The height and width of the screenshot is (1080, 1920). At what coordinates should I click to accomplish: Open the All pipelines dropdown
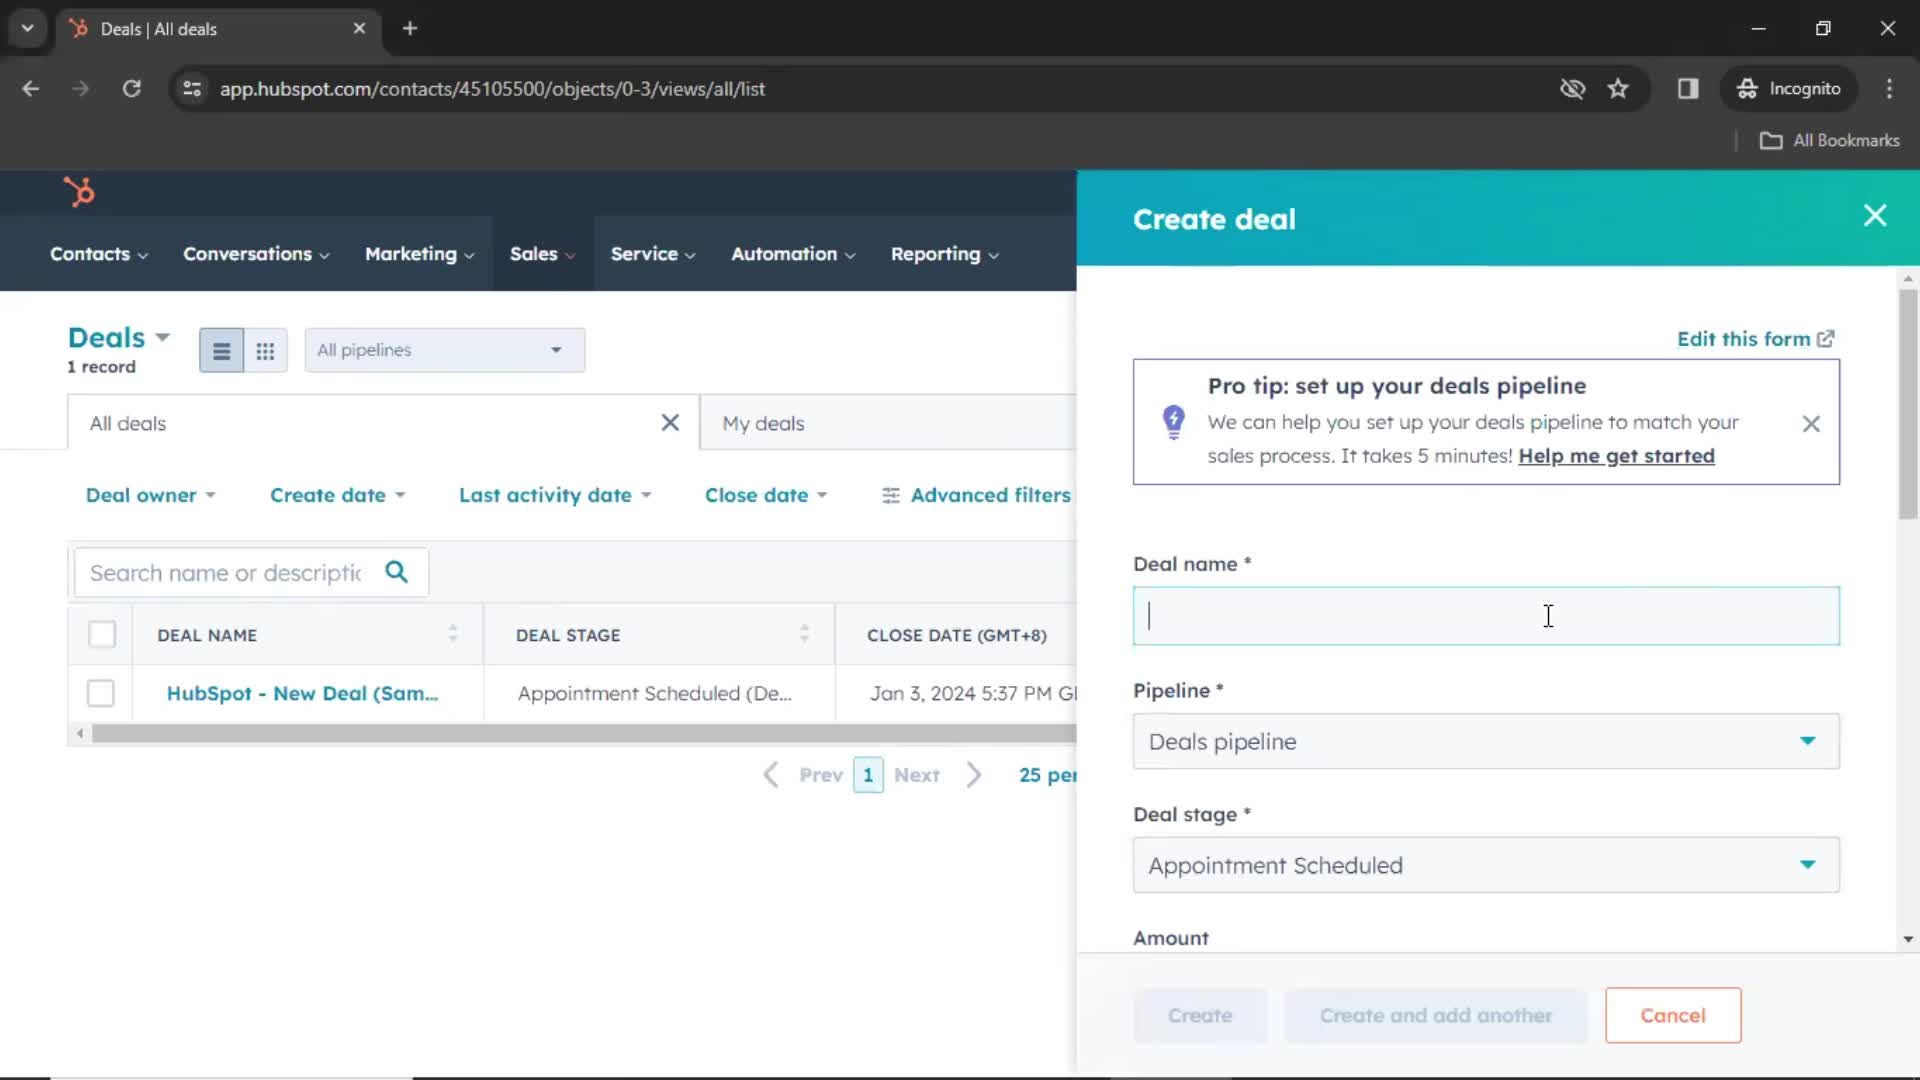click(x=445, y=351)
